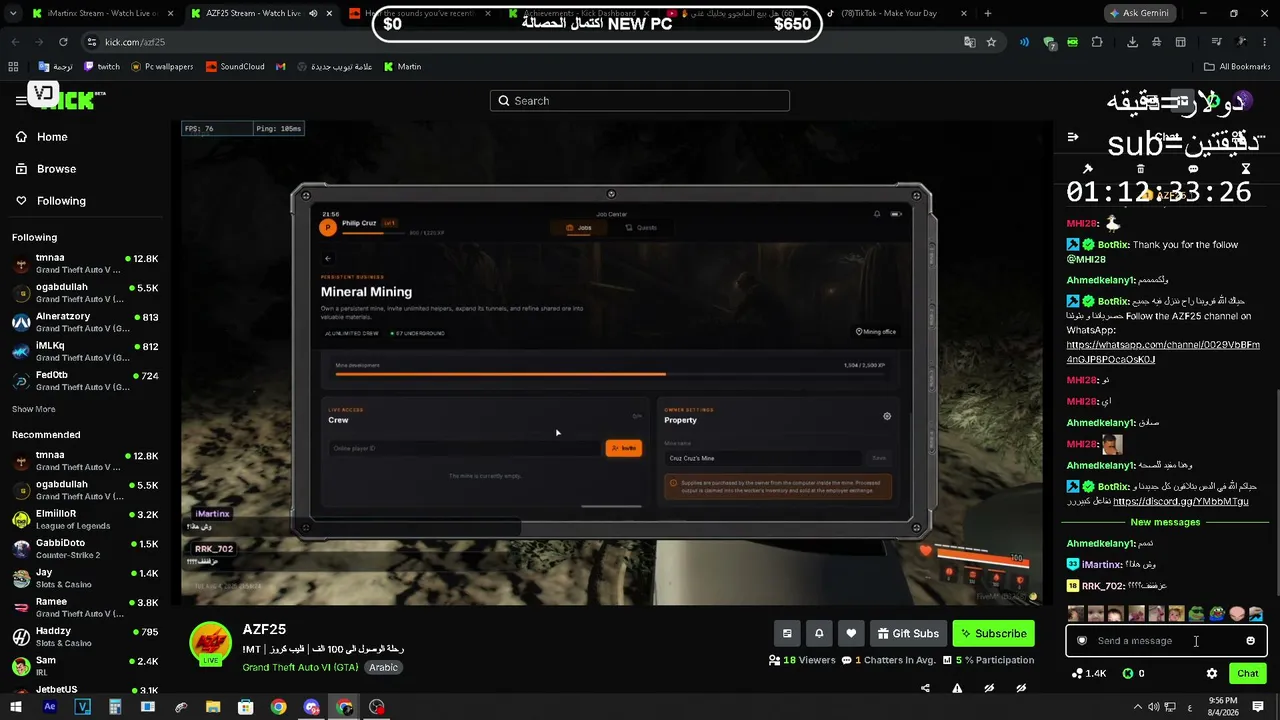Open ogabdullah's channel under Following

pos(85,293)
